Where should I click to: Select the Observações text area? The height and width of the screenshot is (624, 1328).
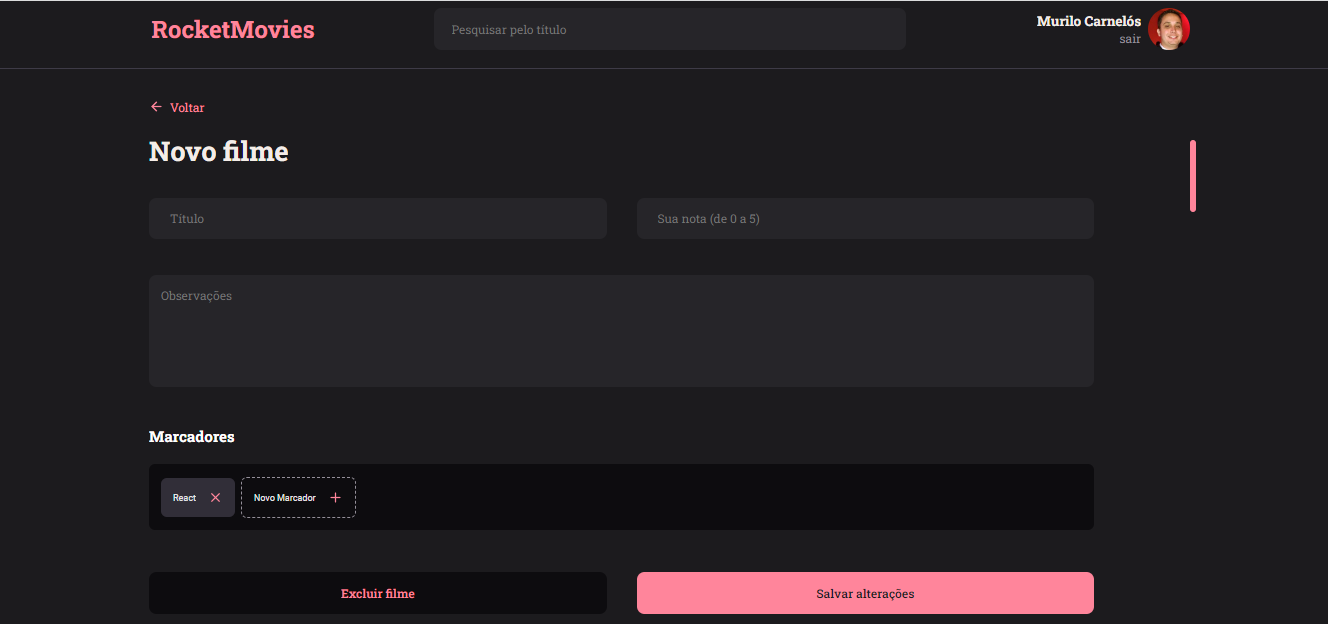click(621, 330)
